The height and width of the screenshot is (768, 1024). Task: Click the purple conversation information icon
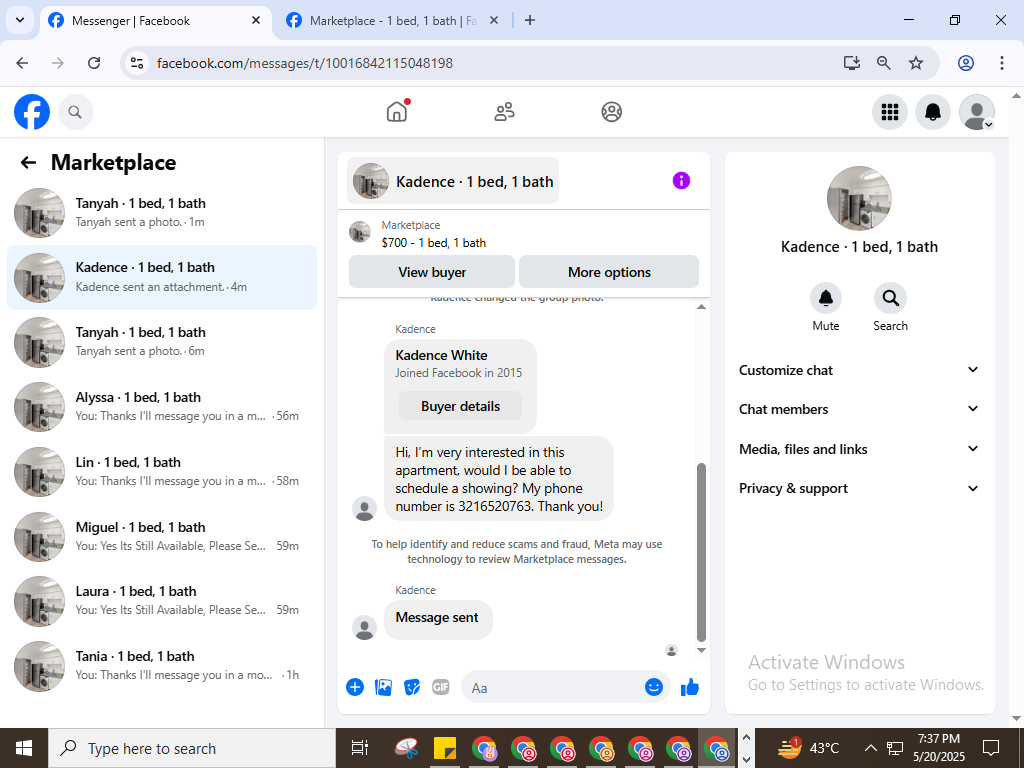[681, 181]
